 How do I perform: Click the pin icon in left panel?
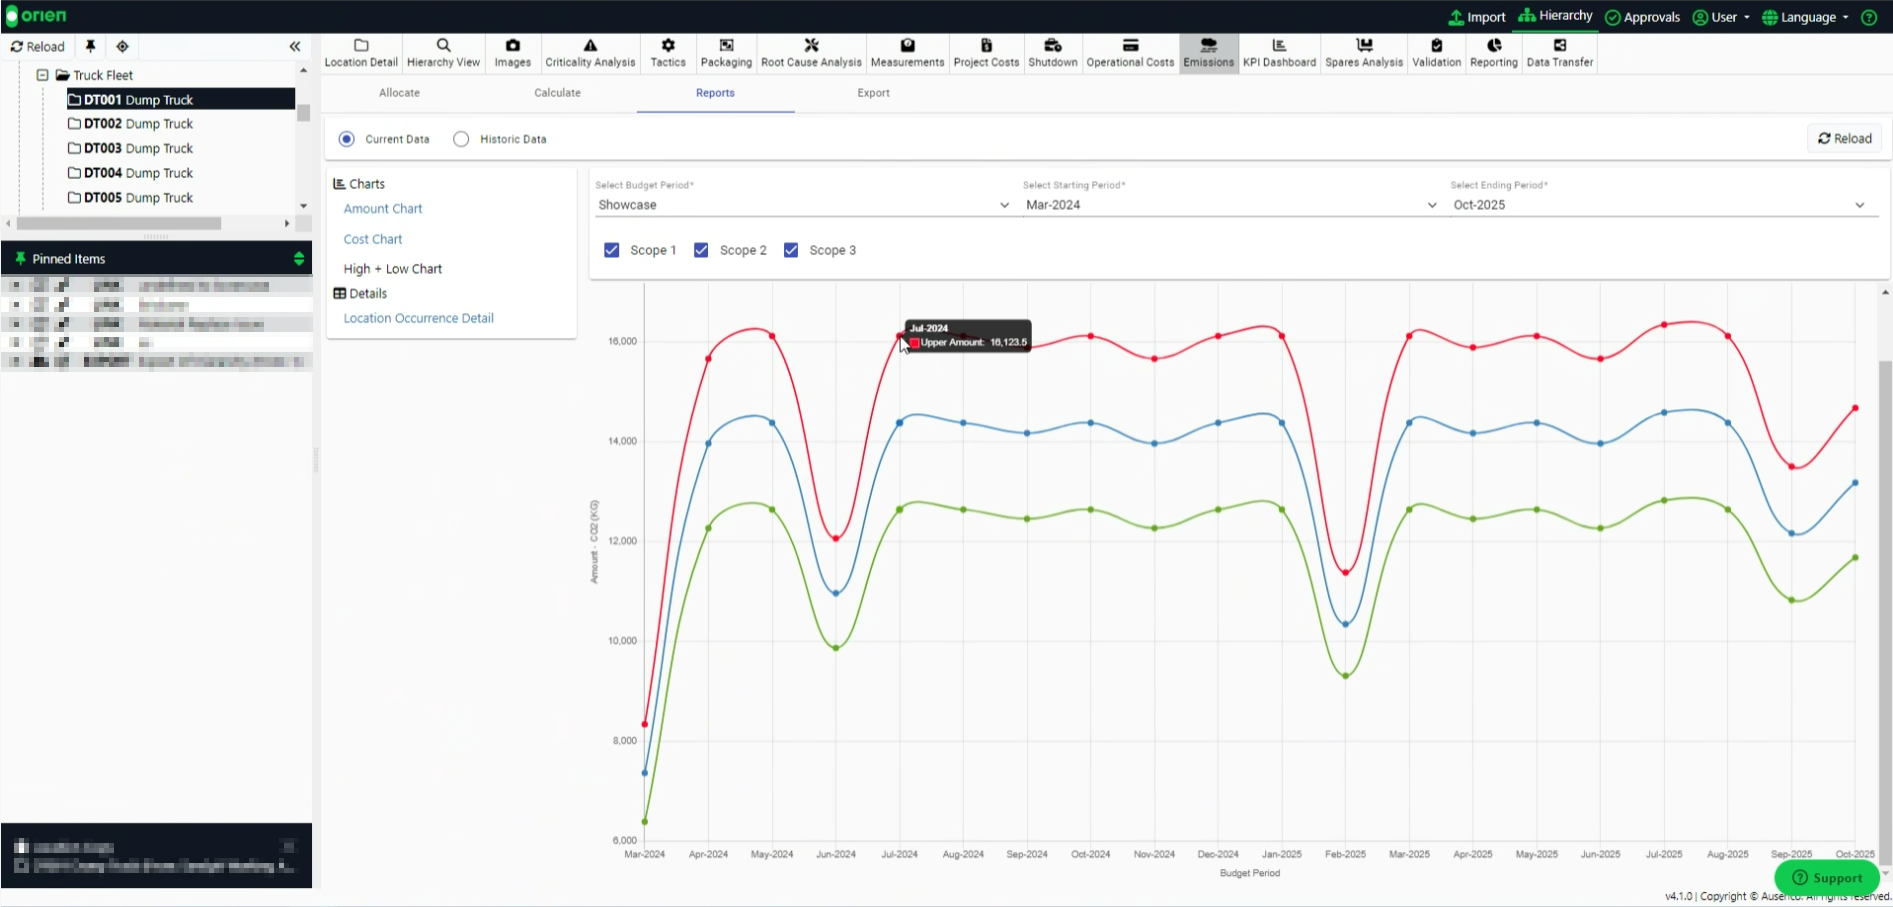click(90, 46)
